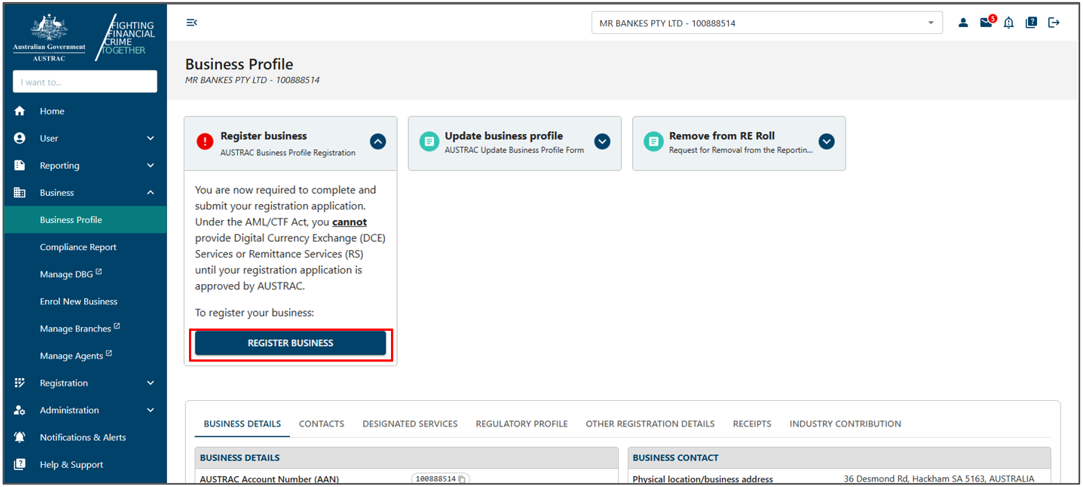The width and height of the screenshot is (1083, 487).
Task: Expand the Remove from RE Roll card
Action: [x=826, y=142]
